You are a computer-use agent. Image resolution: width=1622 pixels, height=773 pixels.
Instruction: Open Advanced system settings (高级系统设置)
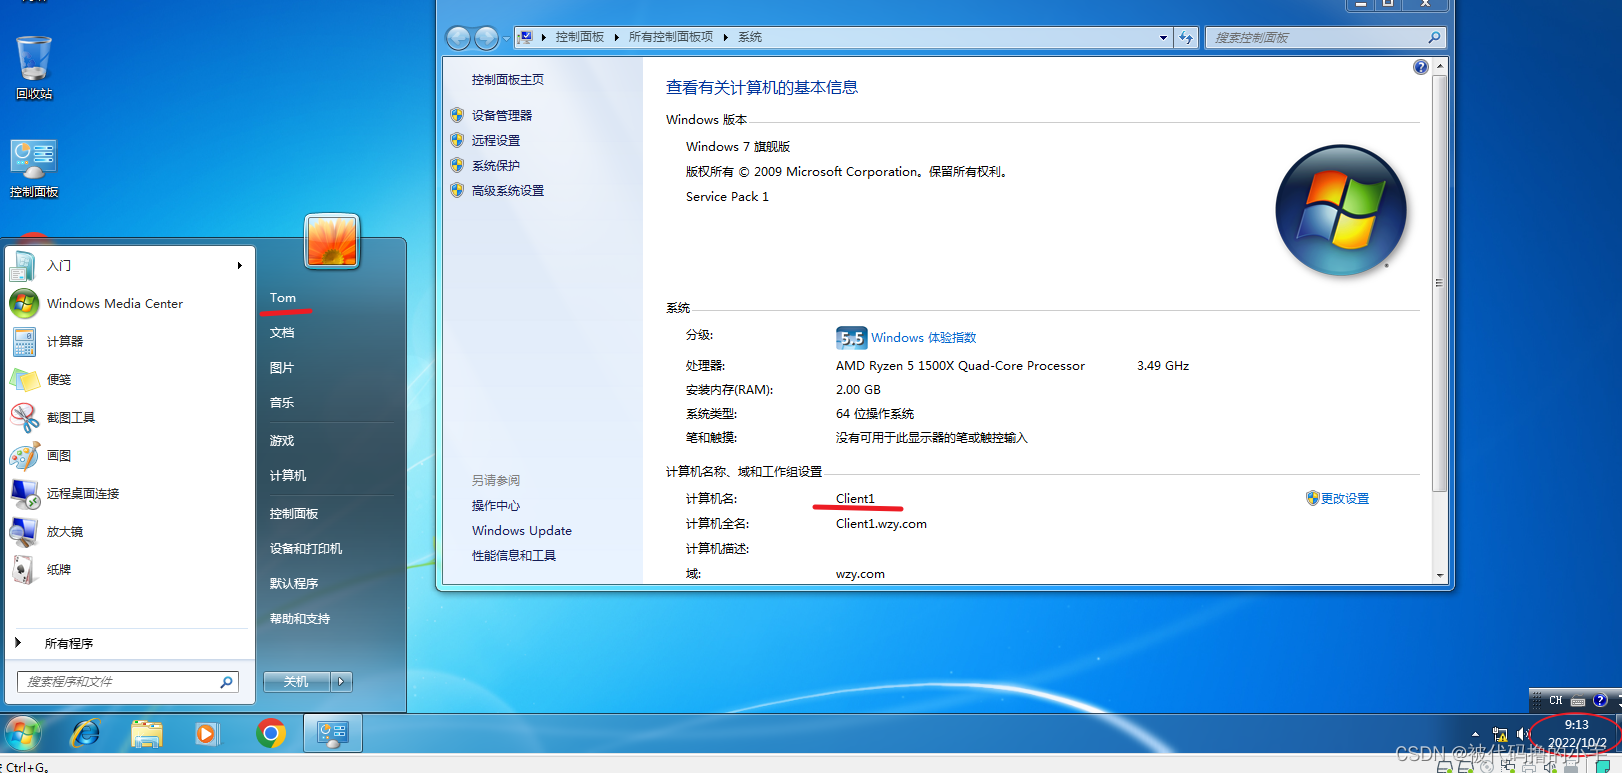coord(508,191)
